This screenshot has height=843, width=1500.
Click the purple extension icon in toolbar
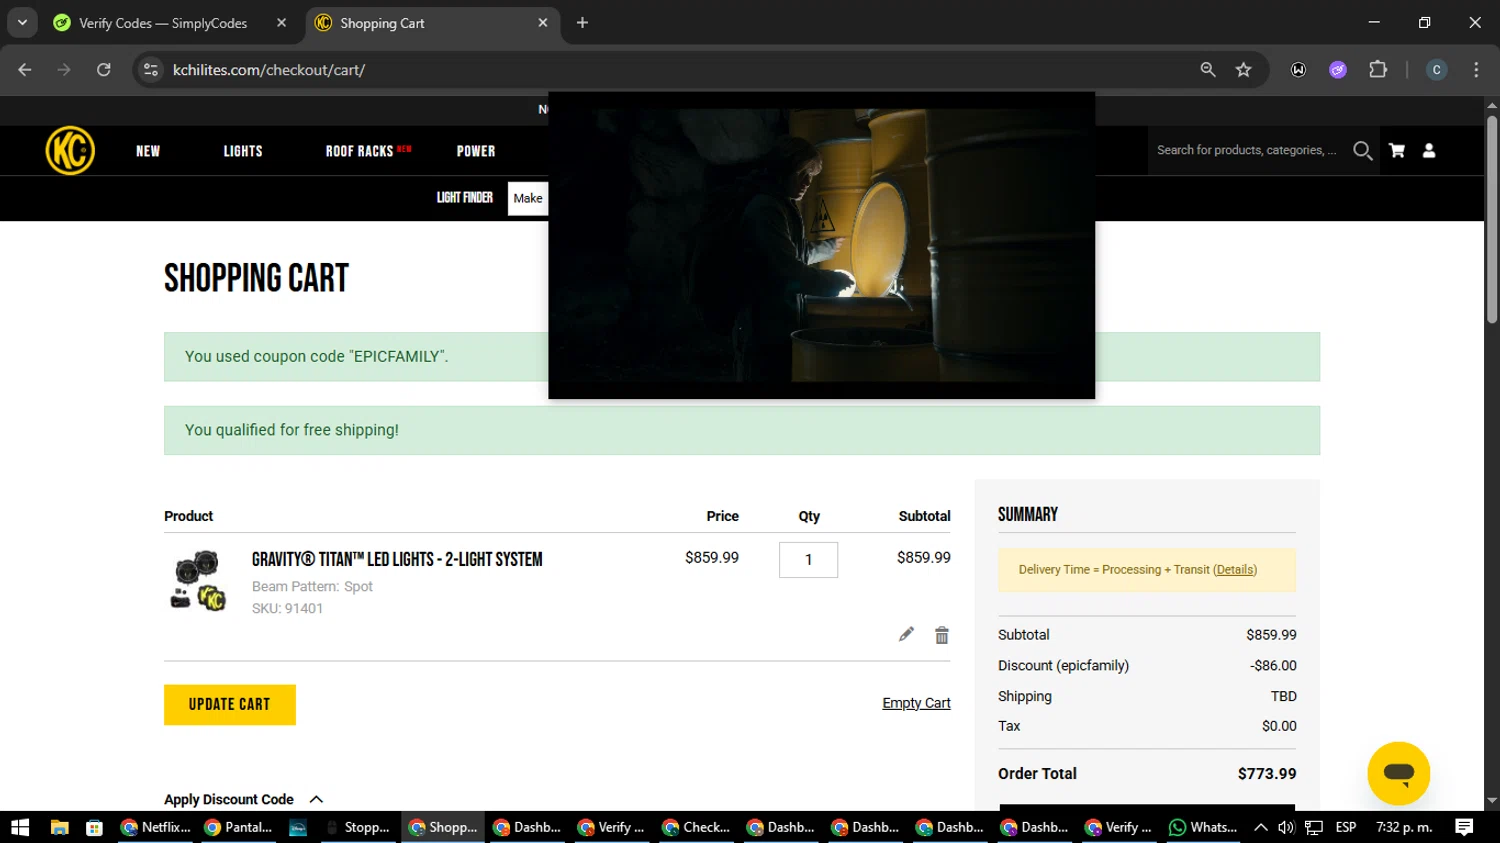tap(1338, 70)
